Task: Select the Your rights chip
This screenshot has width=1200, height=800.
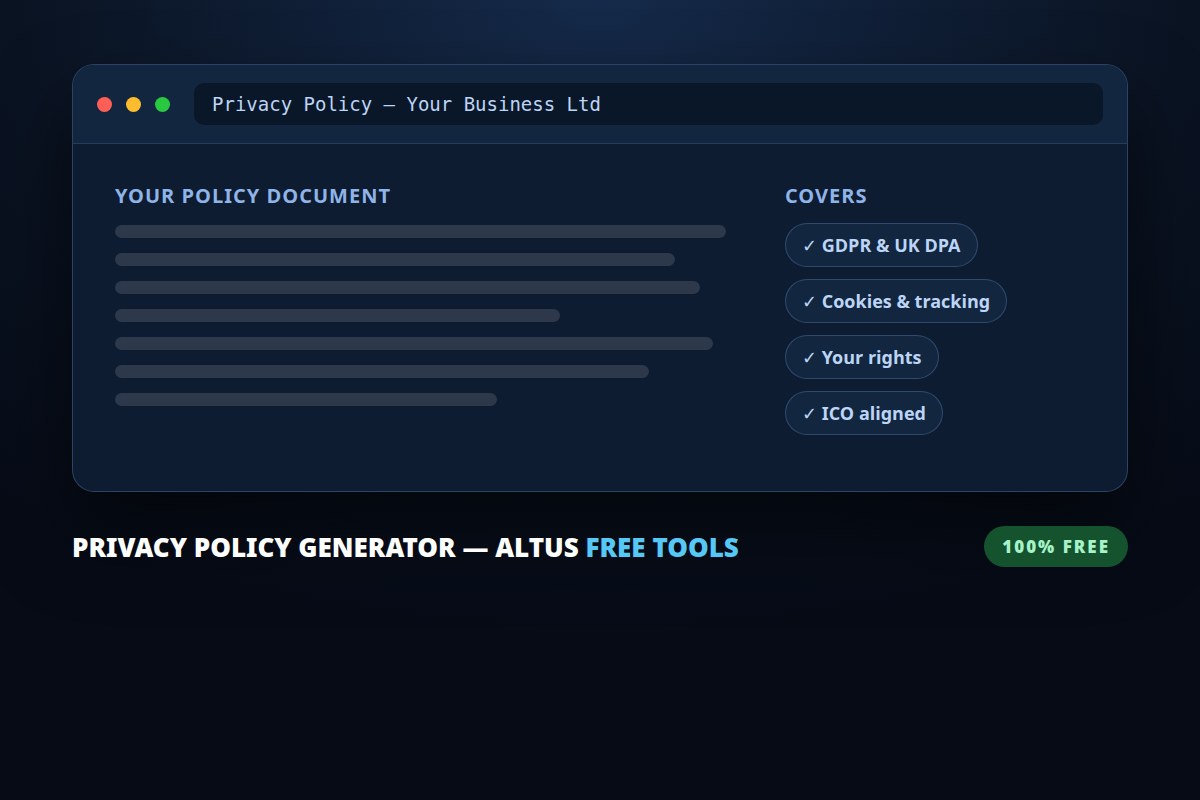Action: [862, 357]
